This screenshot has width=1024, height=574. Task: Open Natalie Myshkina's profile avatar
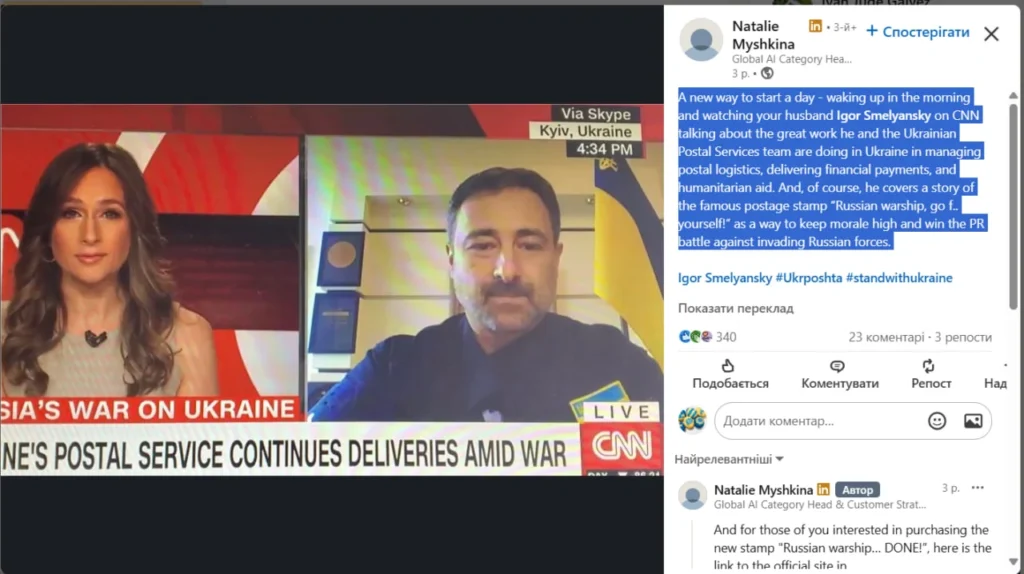pyautogui.click(x=701, y=39)
